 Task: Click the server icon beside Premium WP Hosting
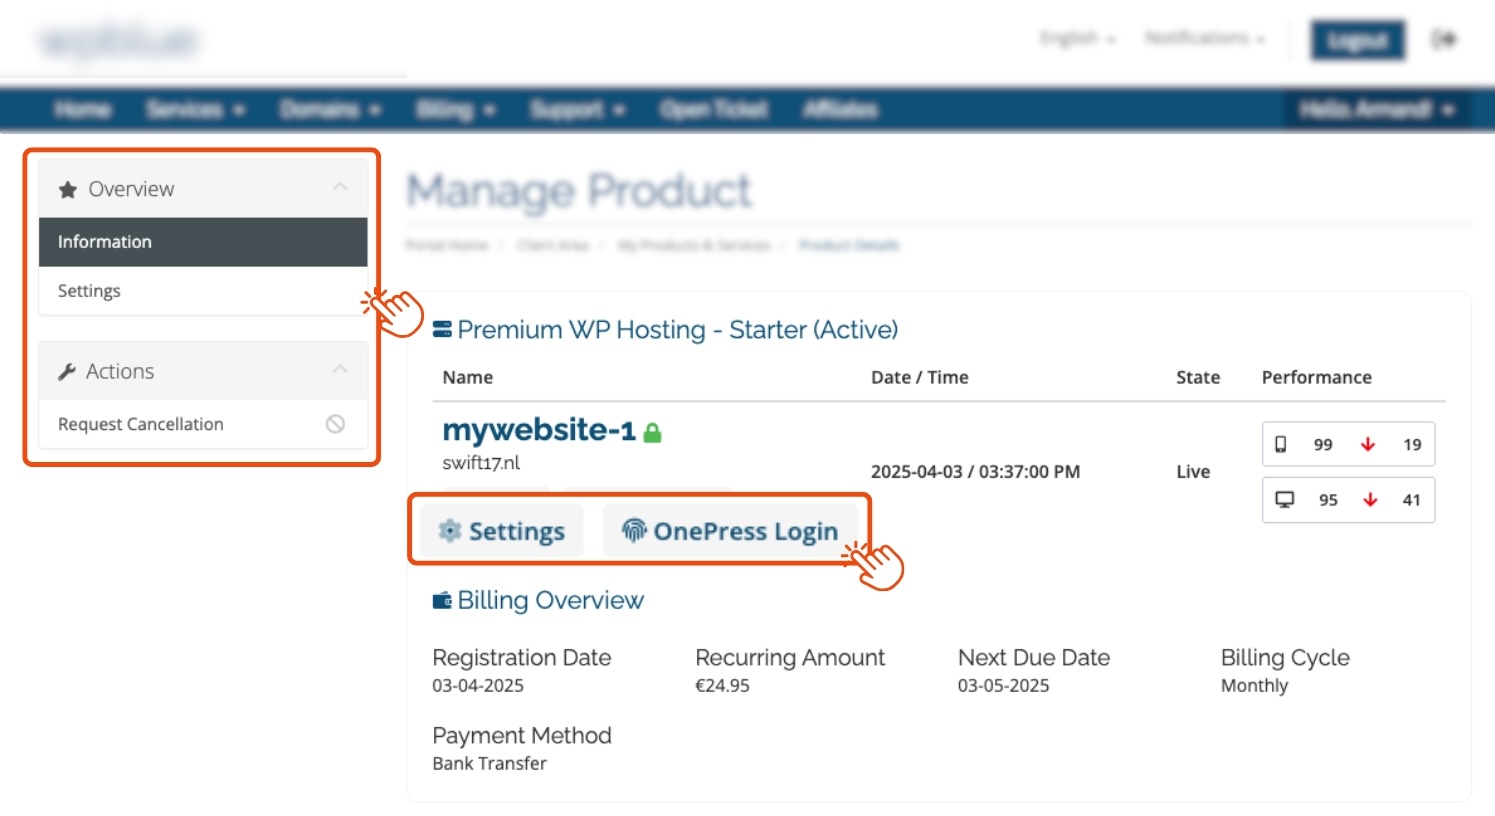point(442,330)
